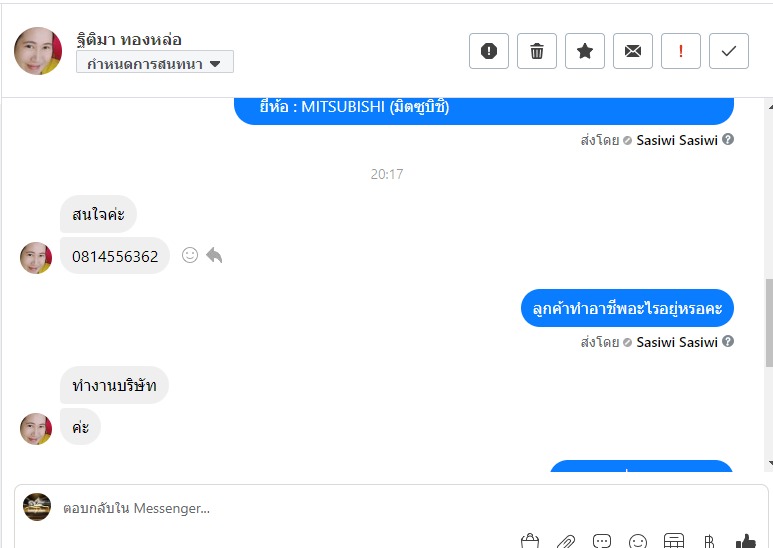Click the chat scrollbar thumb

point(769,323)
